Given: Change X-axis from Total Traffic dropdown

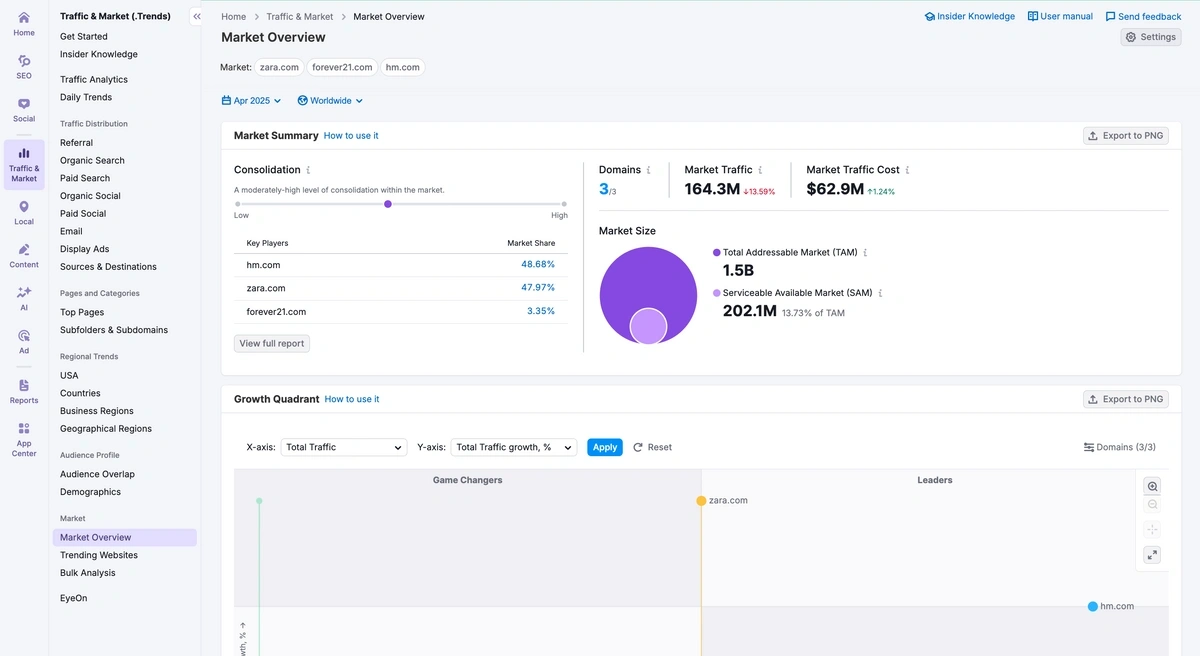Looking at the screenshot, I should [343, 447].
